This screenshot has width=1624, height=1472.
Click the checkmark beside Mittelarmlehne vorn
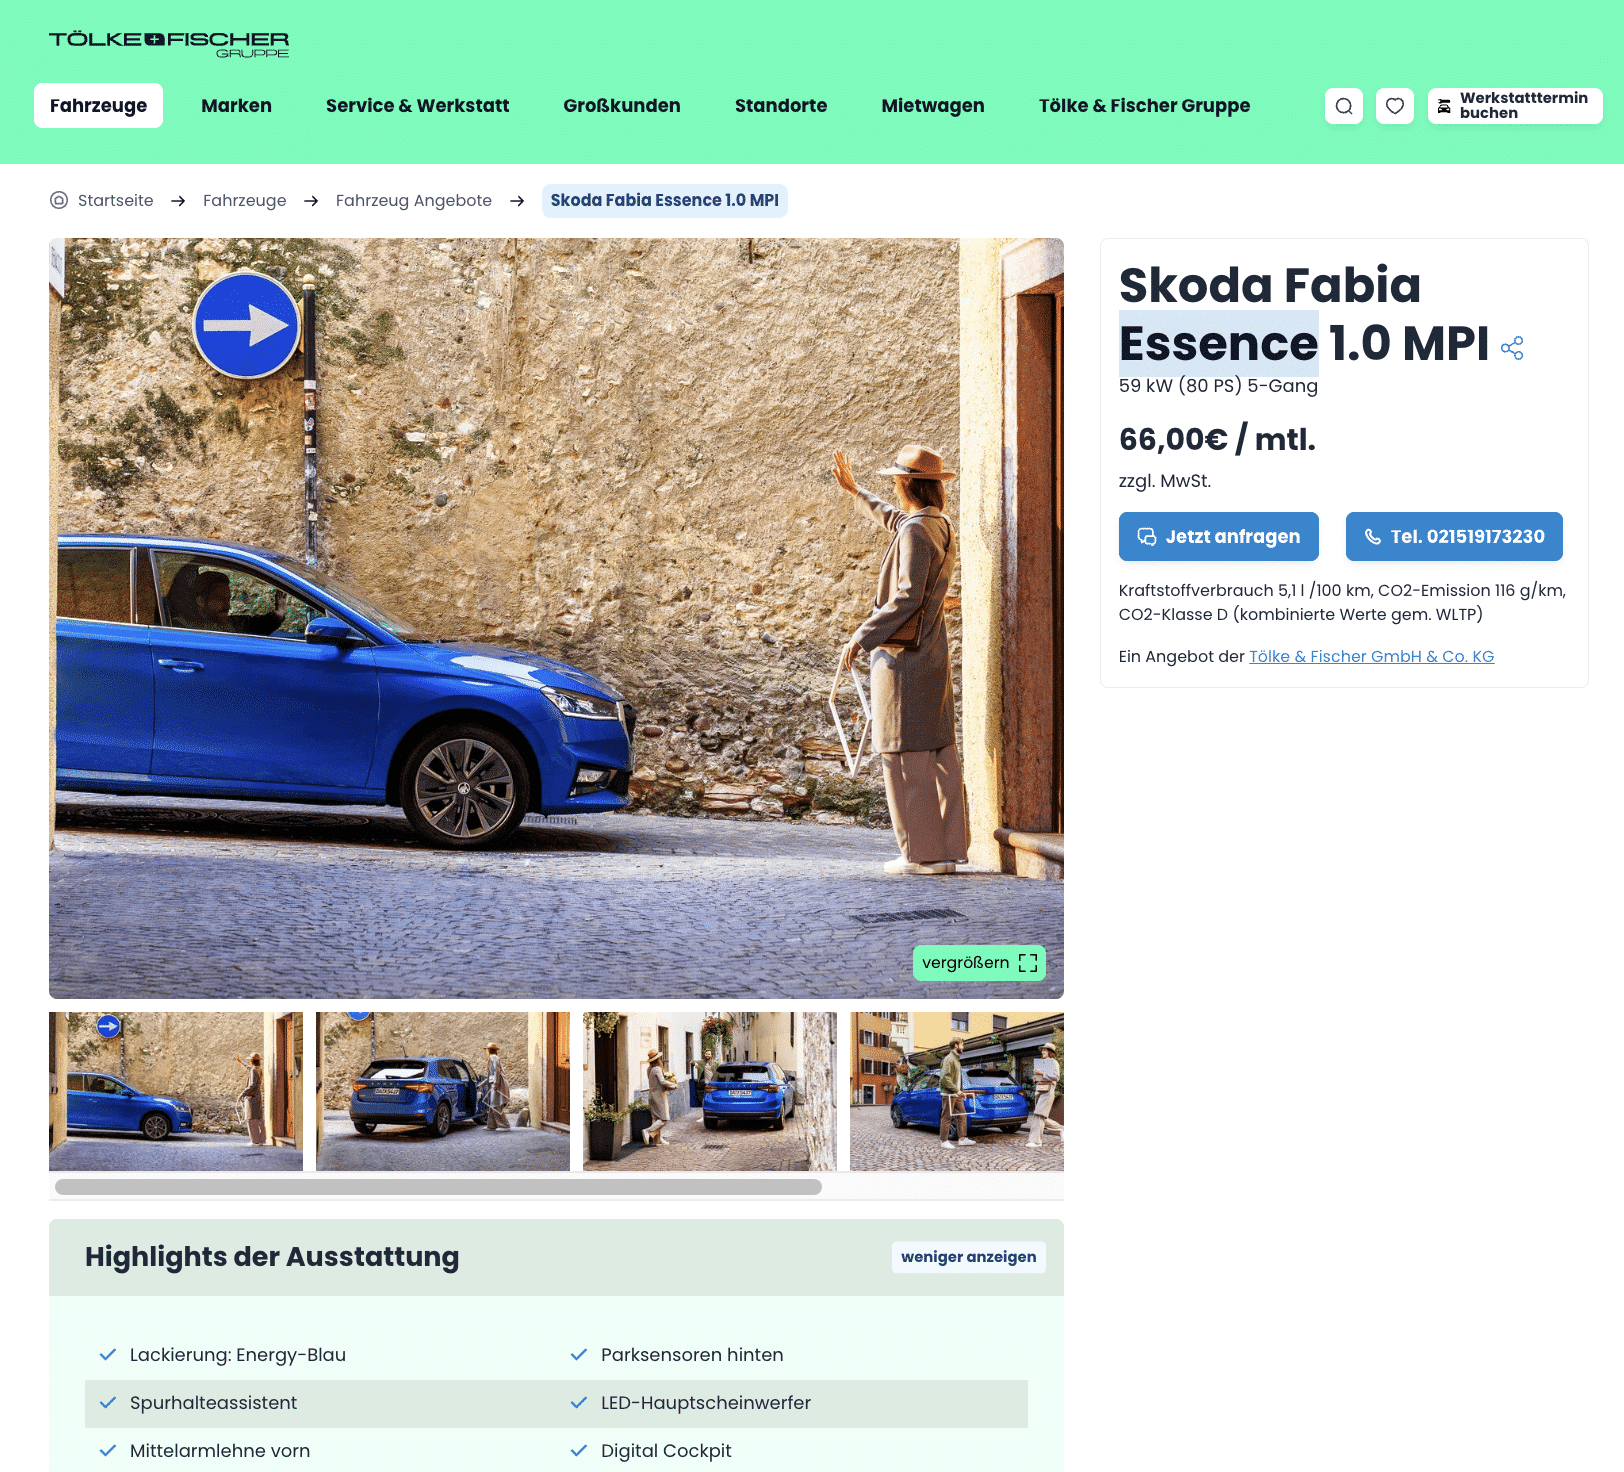[108, 1451]
